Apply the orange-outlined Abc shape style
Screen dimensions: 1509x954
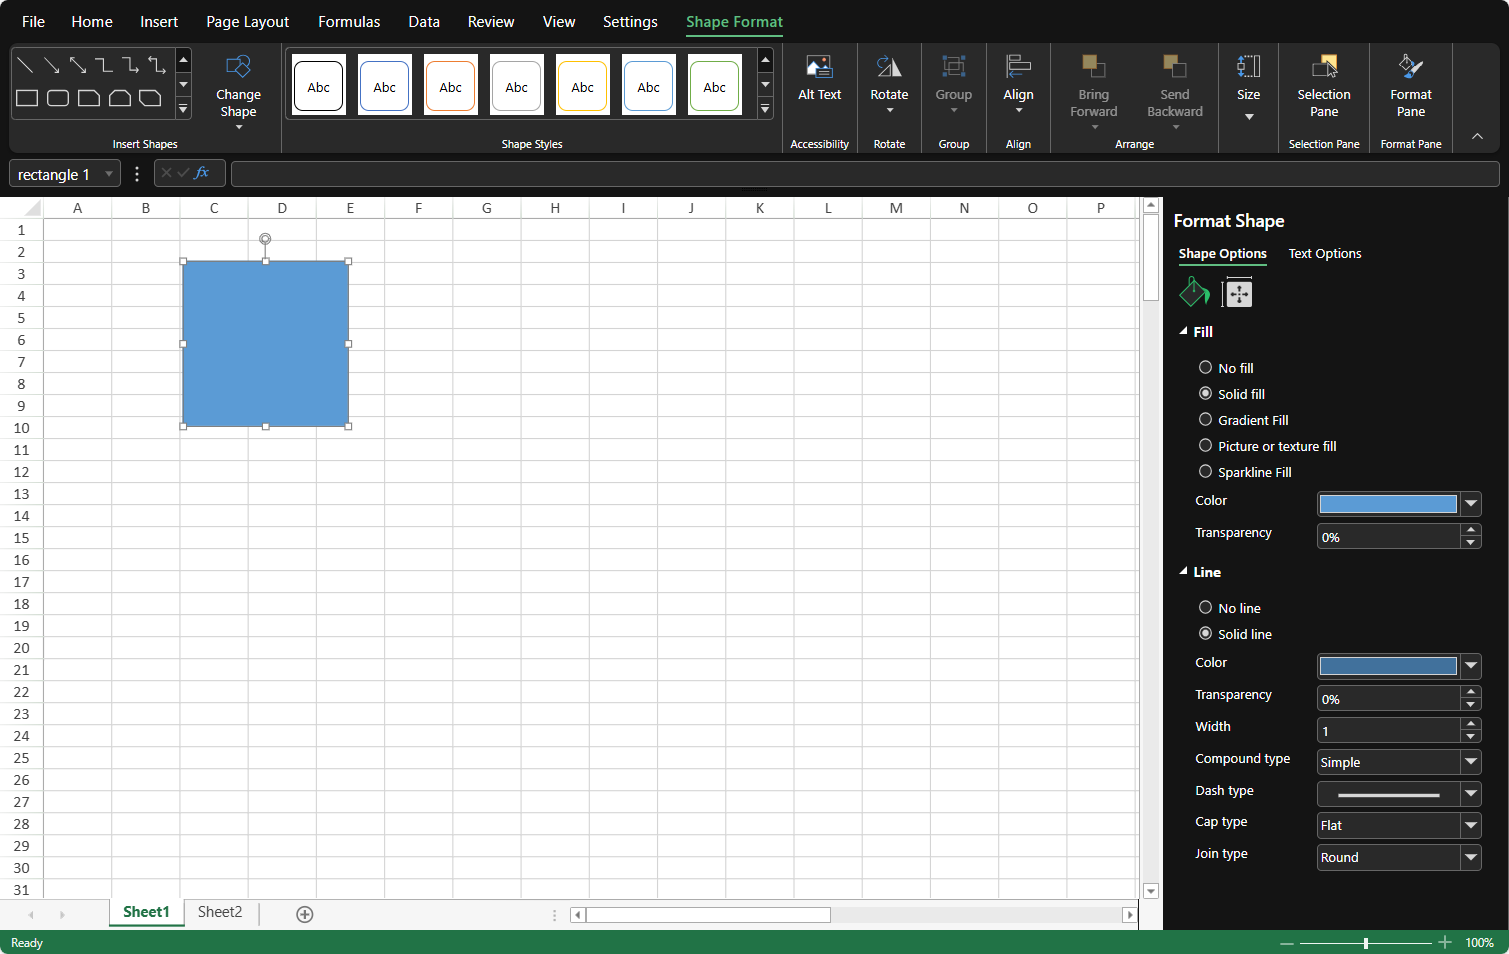click(x=450, y=86)
